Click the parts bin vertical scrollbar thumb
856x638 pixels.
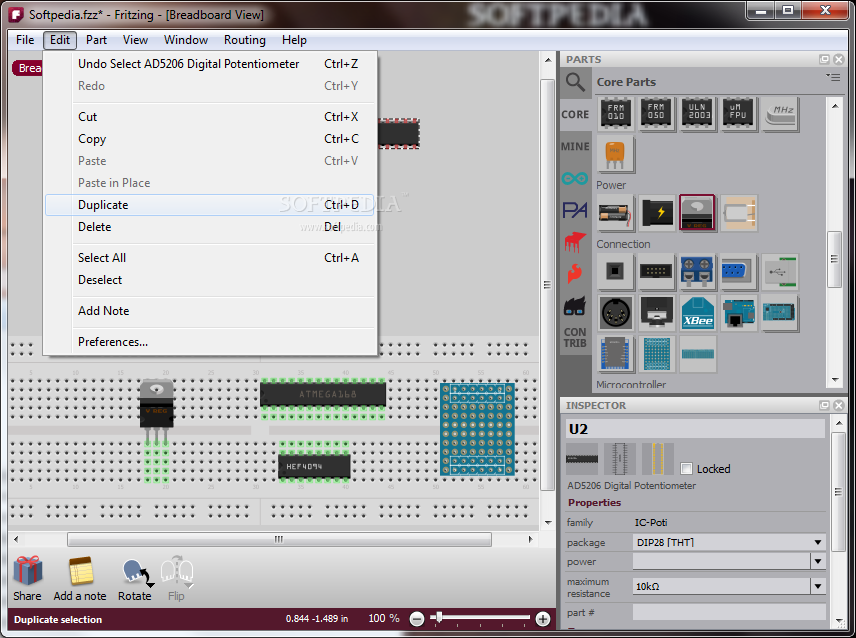coord(834,259)
